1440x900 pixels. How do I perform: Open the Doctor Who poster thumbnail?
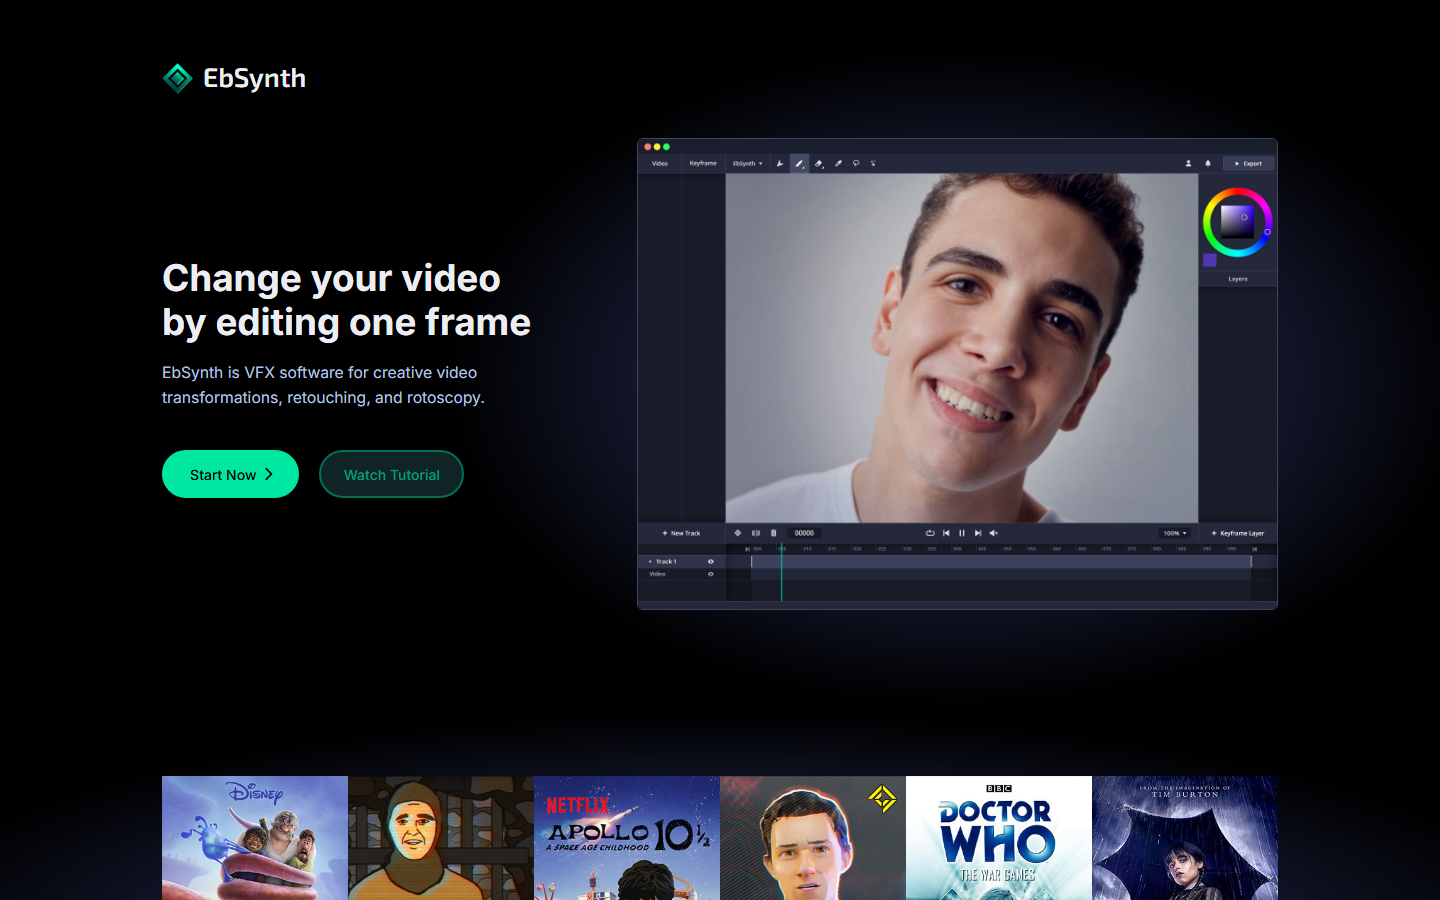click(999, 838)
